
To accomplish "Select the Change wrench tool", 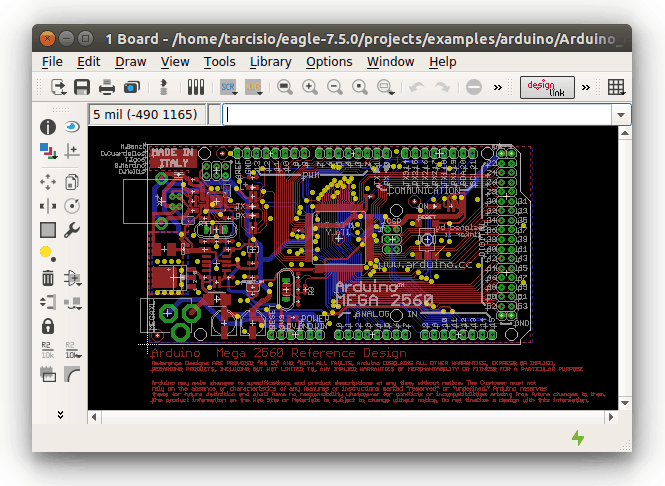I will [72, 230].
